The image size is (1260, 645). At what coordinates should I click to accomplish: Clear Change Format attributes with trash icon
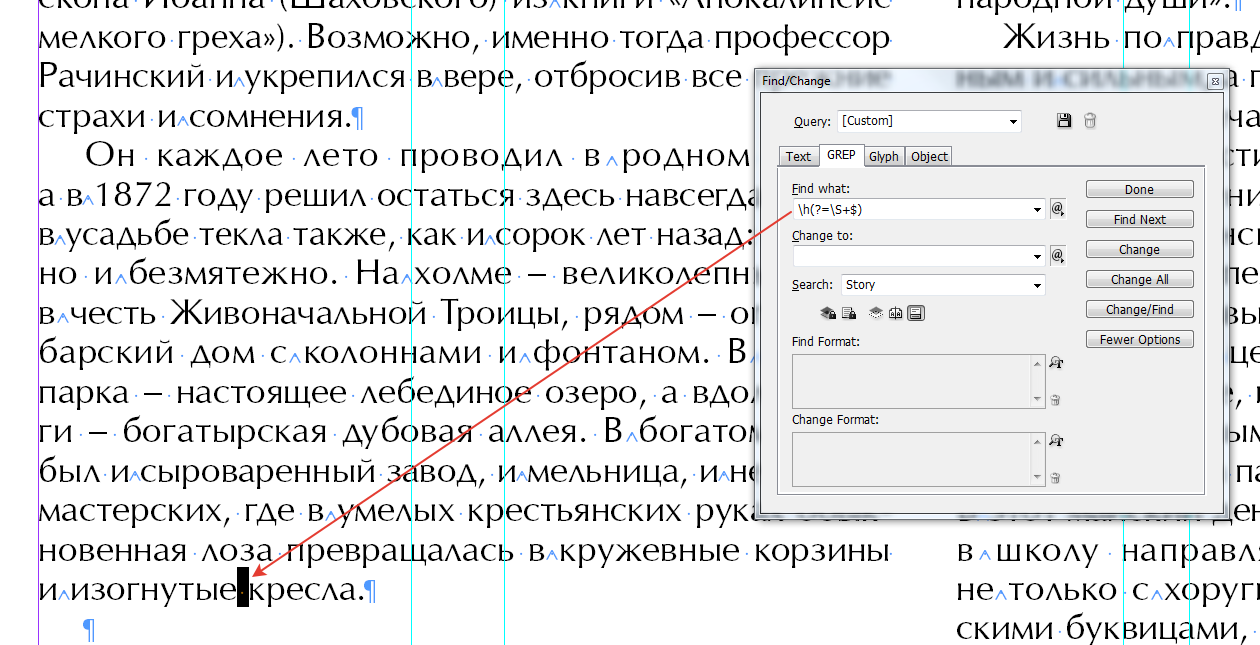pyautogui.click(x=1055, y=477)
